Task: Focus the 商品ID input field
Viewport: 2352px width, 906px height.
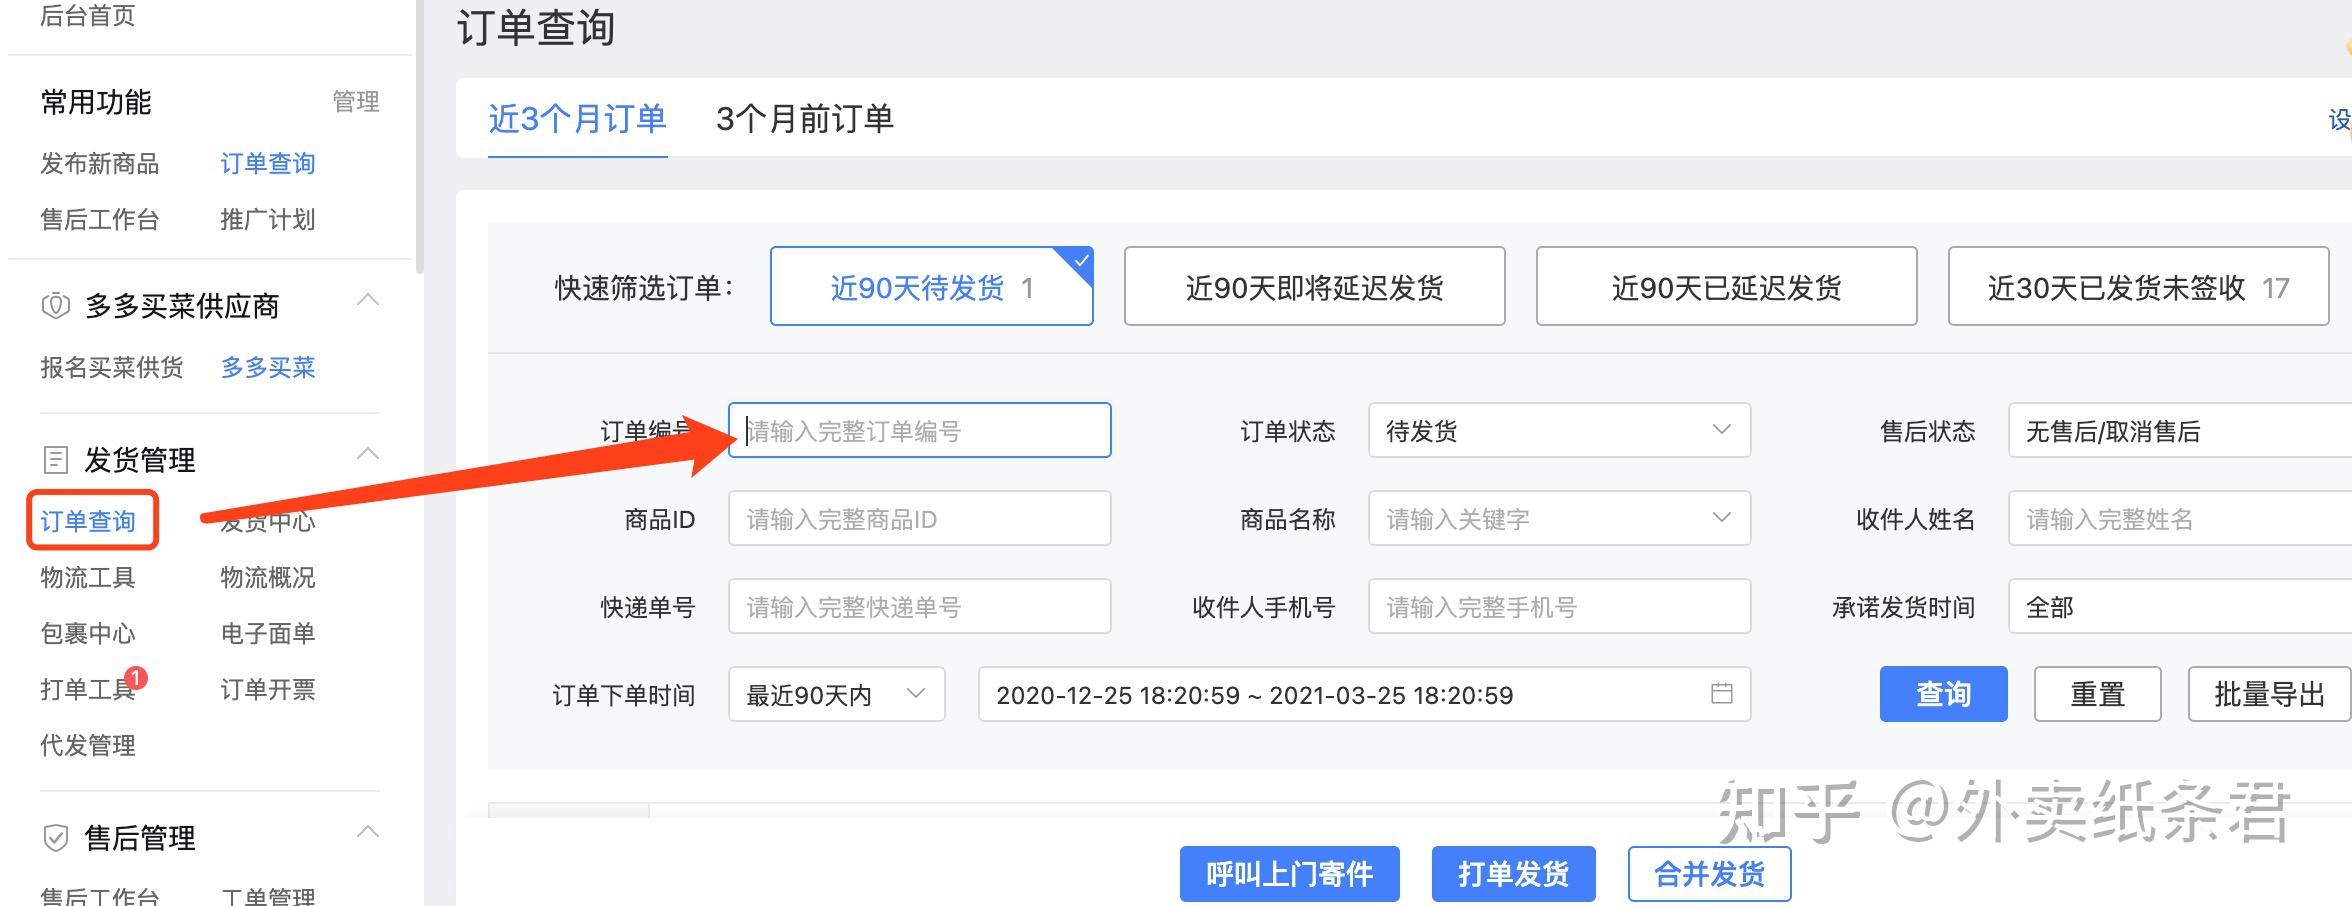Action: coord(919,518)
